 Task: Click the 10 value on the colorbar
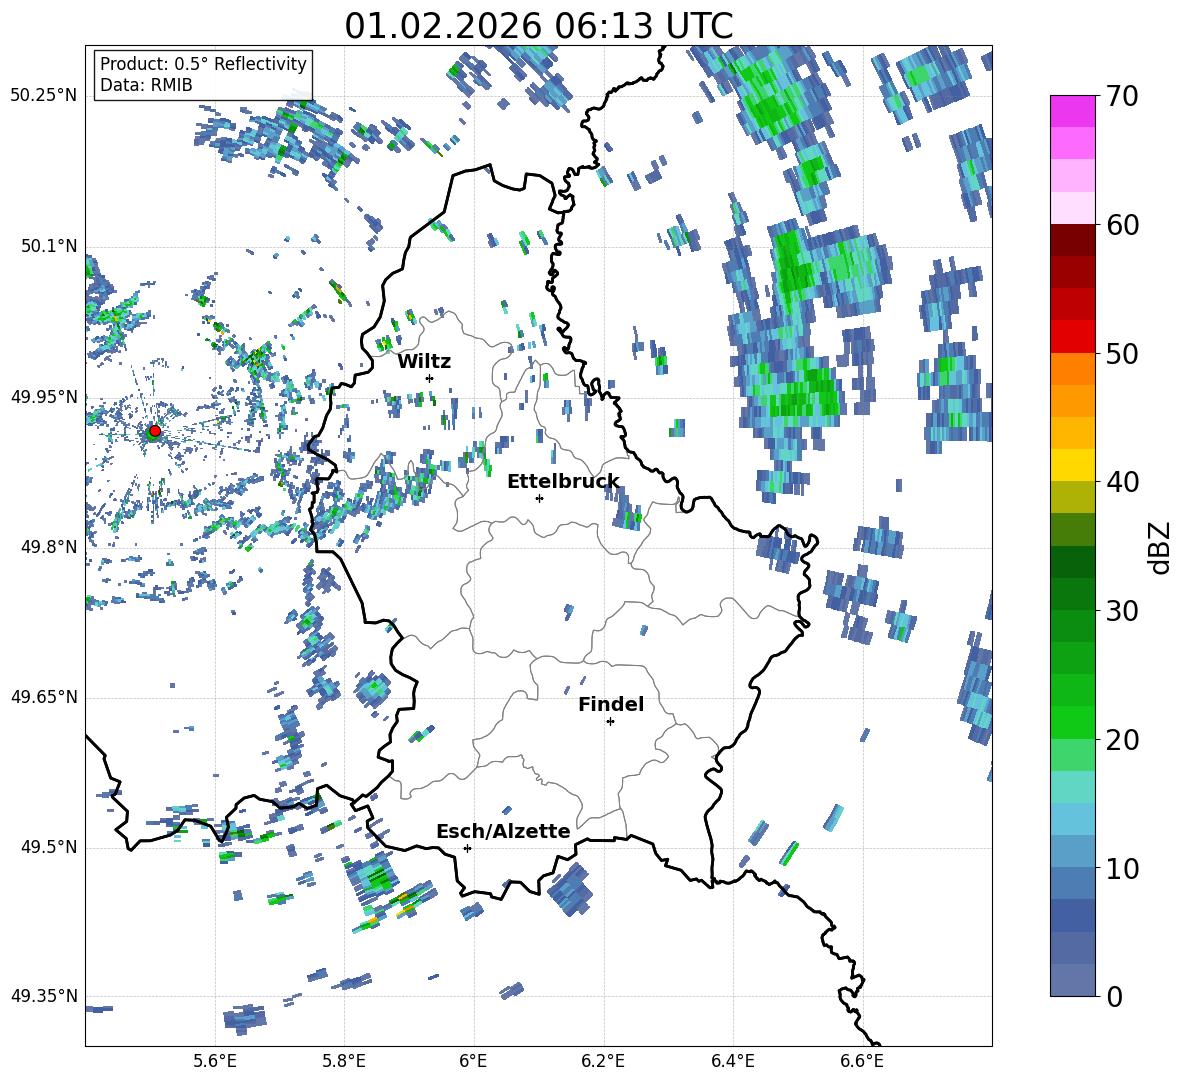[x=1122, y=868]
